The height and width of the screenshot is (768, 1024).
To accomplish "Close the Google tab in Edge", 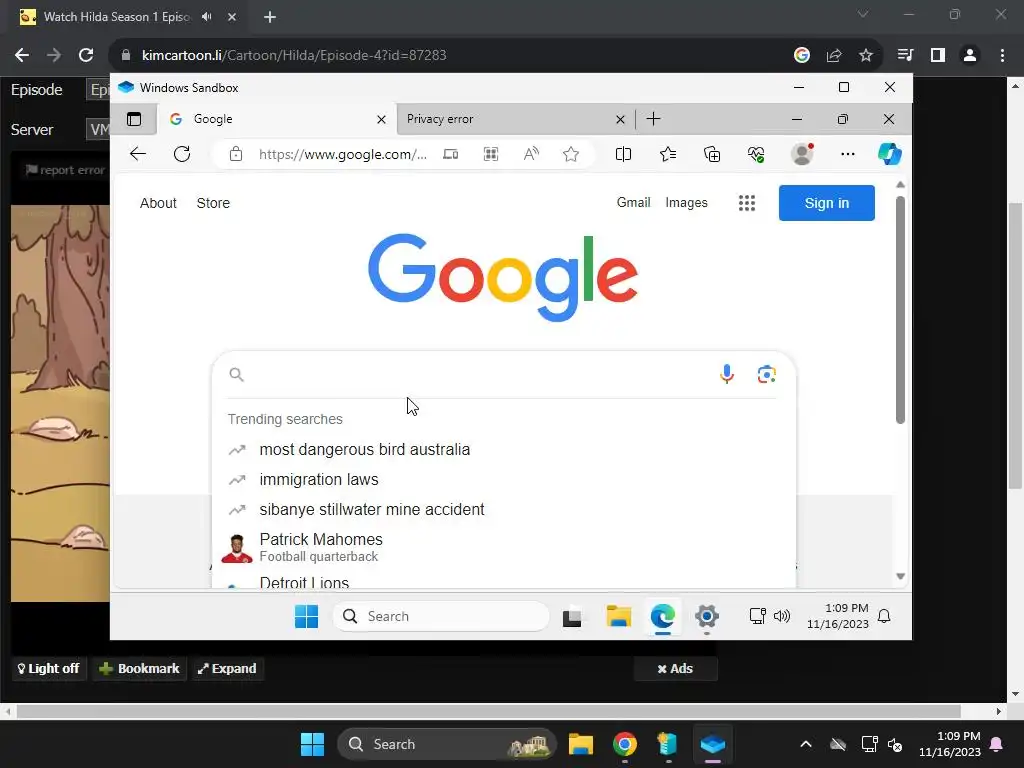I will pyautogui.click(x=381, y=120).
